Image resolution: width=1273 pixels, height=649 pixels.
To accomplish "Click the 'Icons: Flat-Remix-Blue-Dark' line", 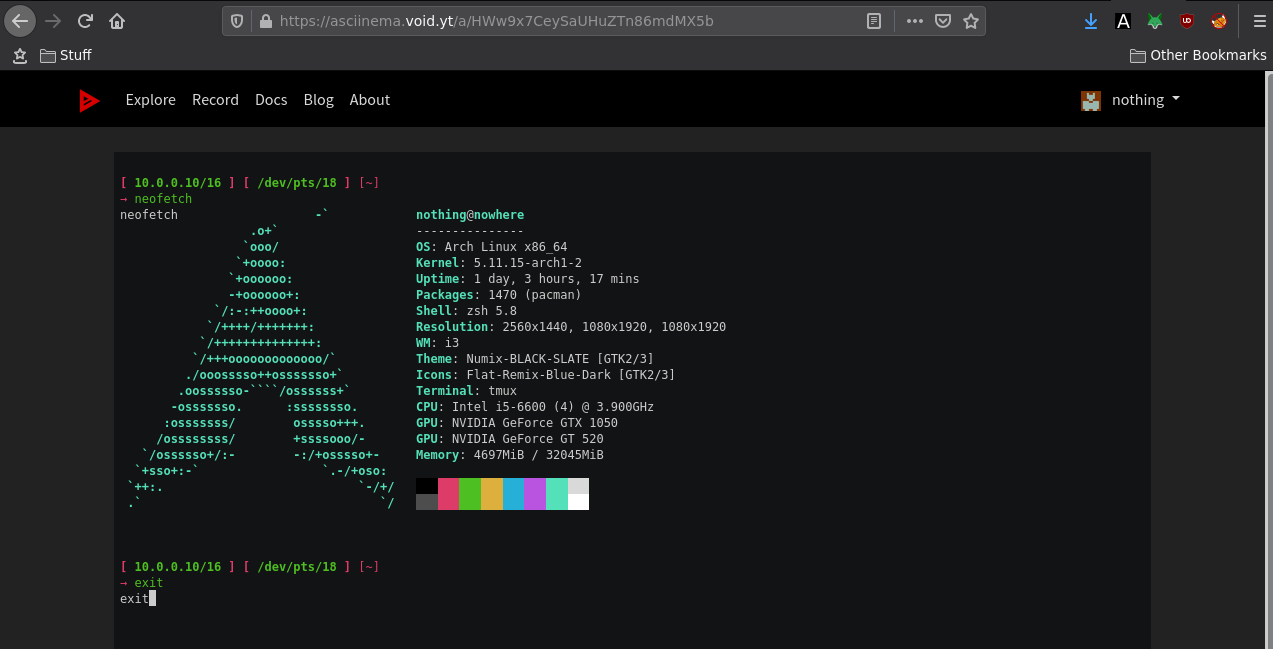I will tap(546, 375).
